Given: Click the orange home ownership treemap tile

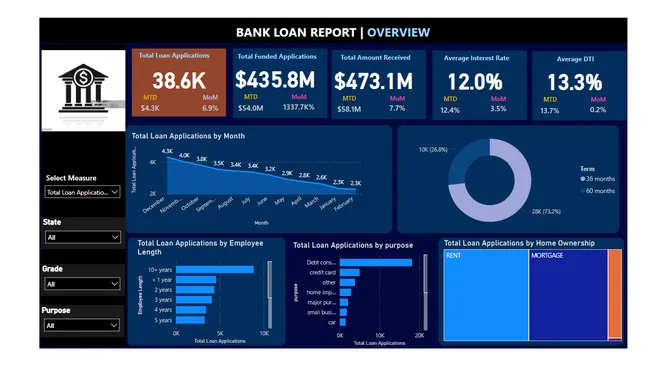Looking at the screenshot, I should pos(615,293).
